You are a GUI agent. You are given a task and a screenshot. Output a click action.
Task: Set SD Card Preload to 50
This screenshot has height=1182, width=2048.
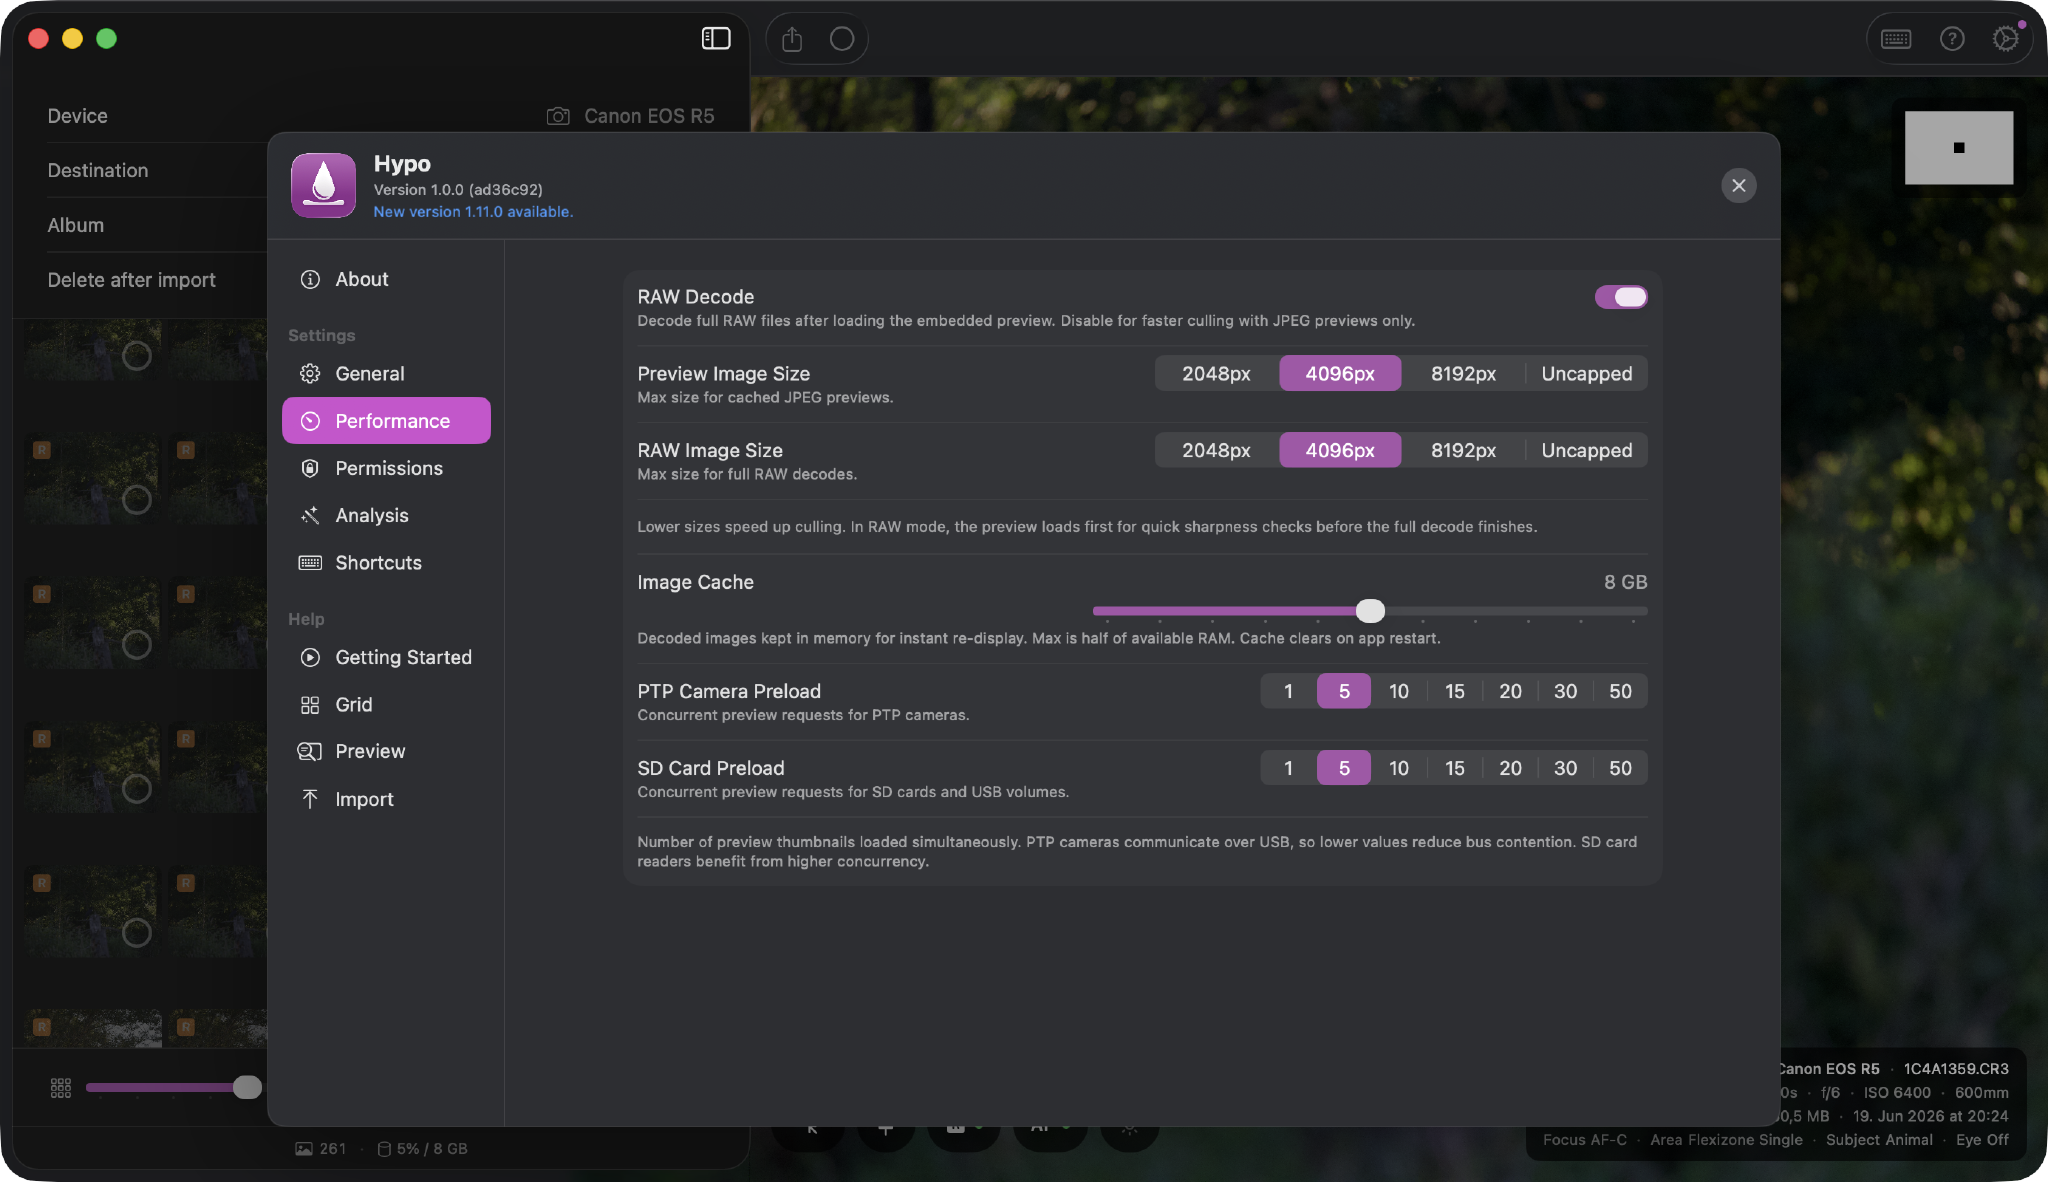click(x=1620, y=768)
